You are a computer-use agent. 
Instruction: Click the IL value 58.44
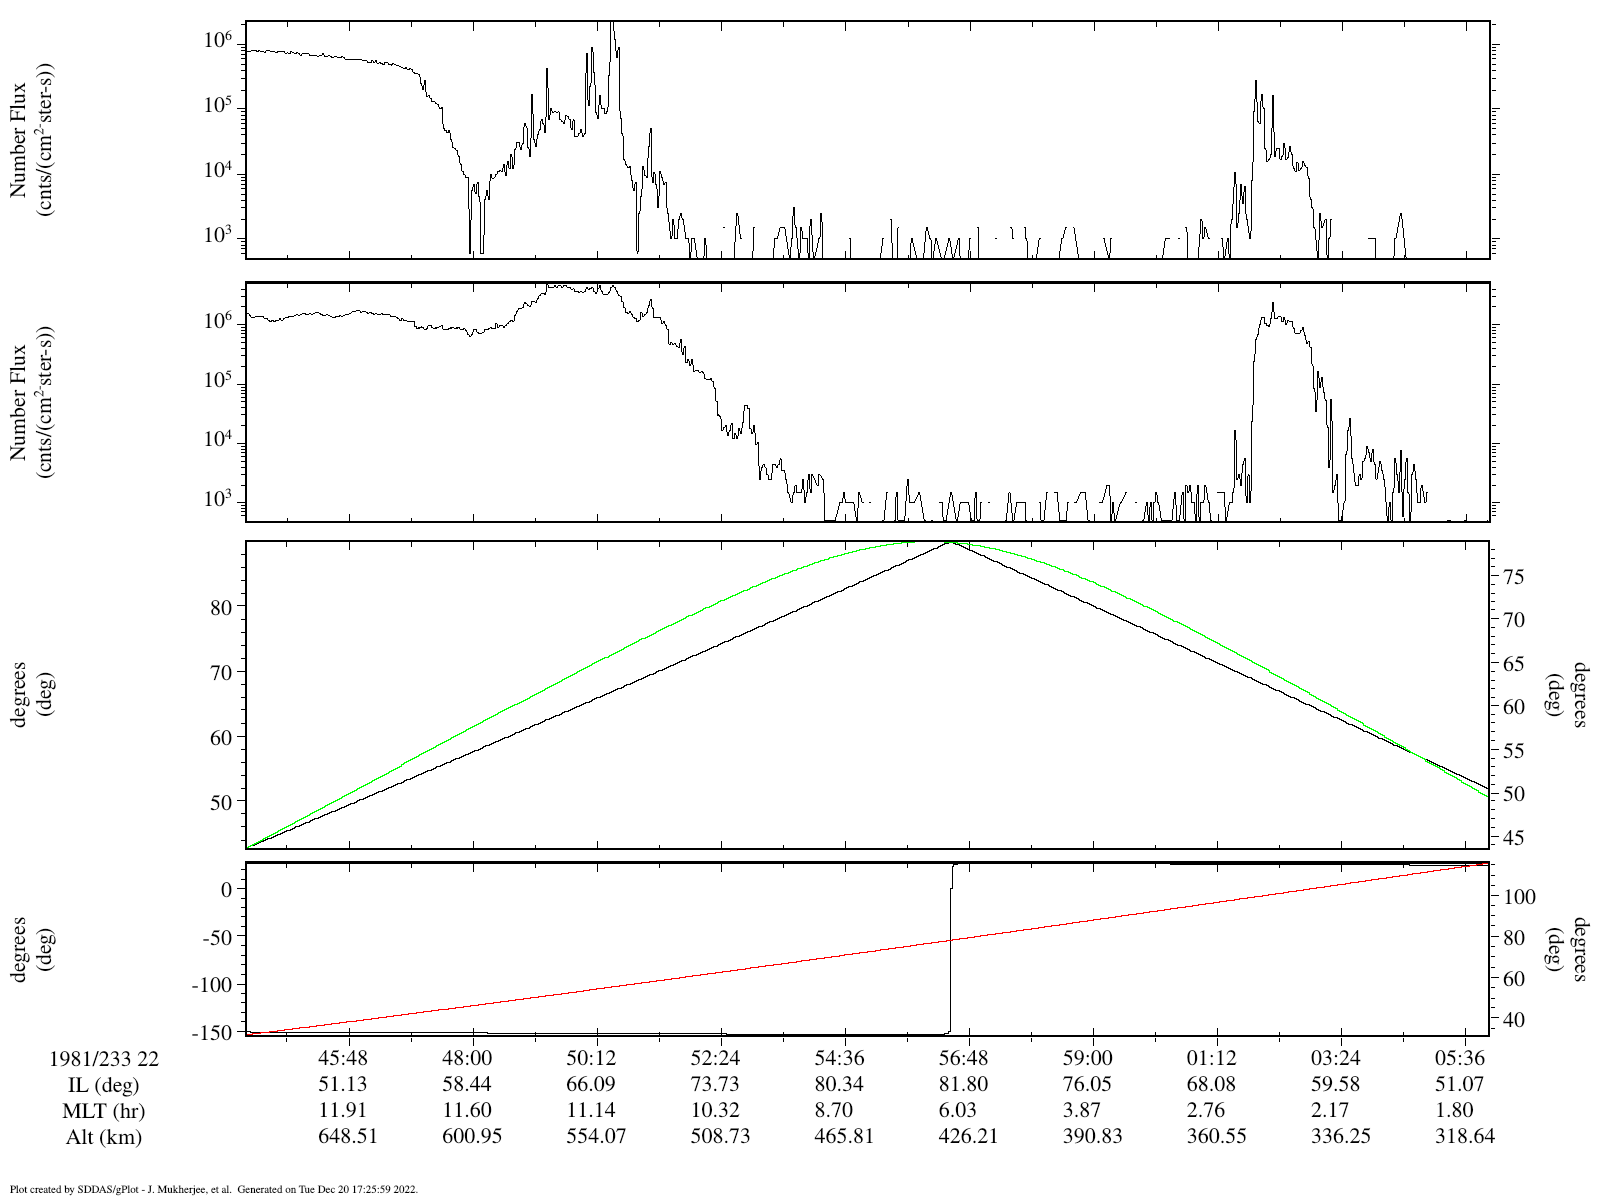coord(467,1084)
